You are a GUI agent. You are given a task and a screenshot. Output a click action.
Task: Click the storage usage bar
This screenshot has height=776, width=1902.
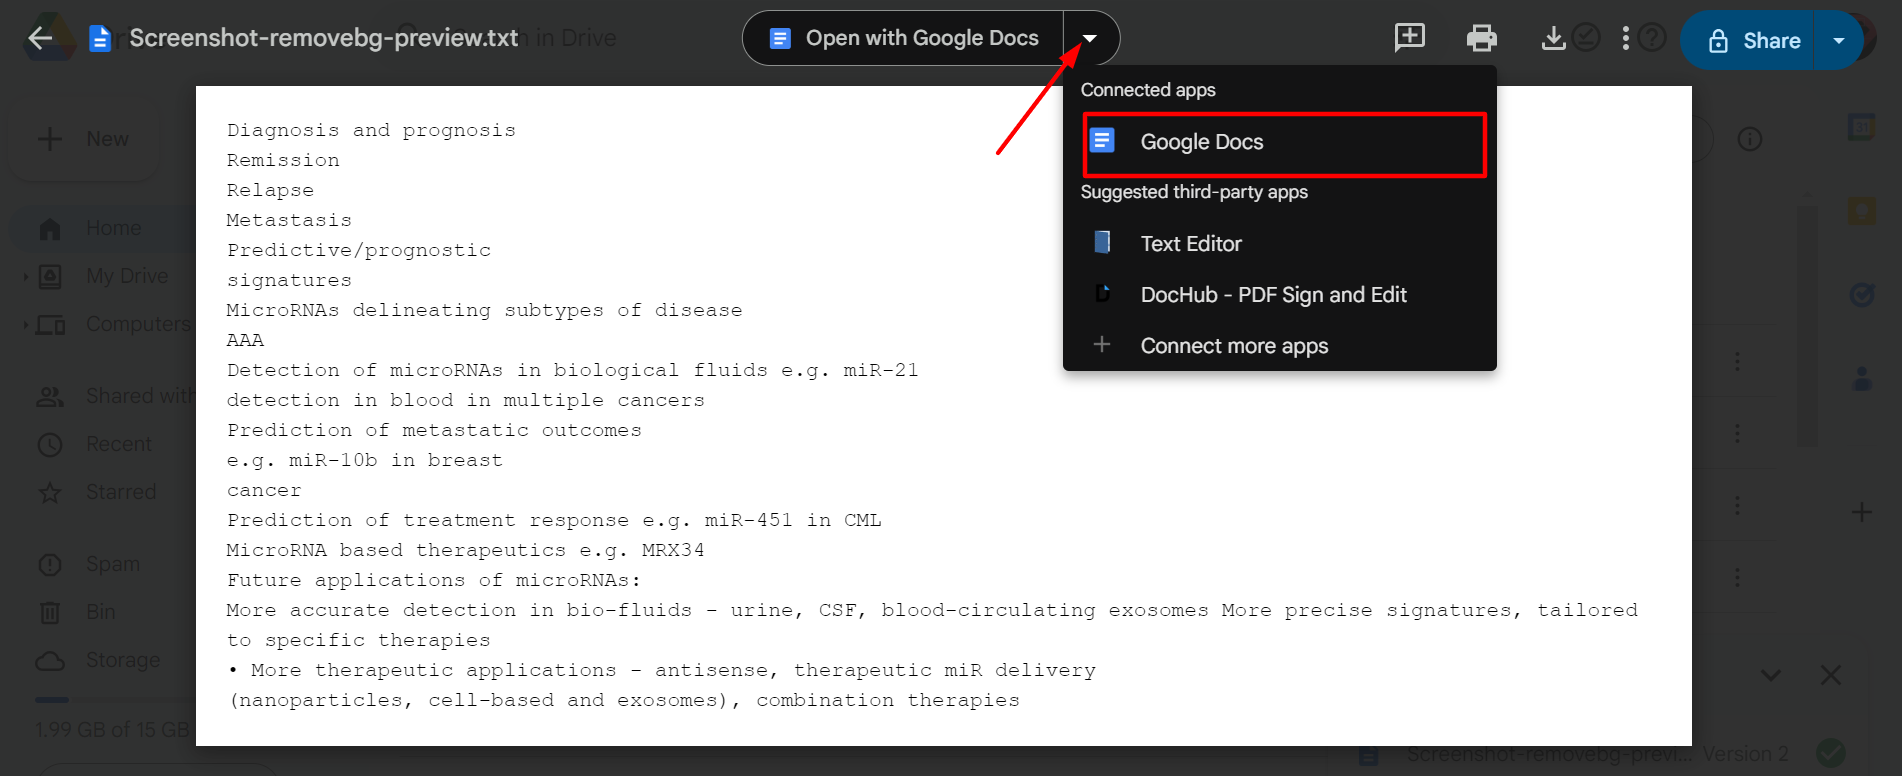pyautogui.click(x=115, y=700)
